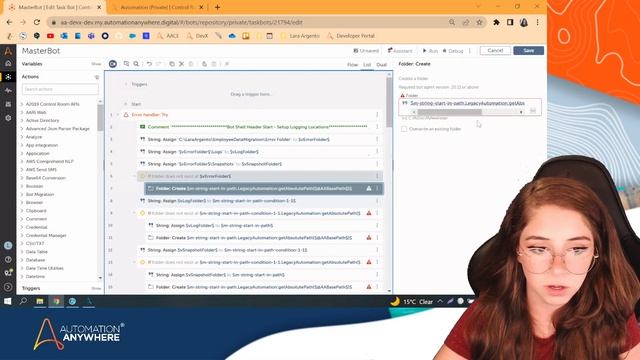Click the record button in editor toolbar
Screen dimensions: 640x360
tap(113, 64)
